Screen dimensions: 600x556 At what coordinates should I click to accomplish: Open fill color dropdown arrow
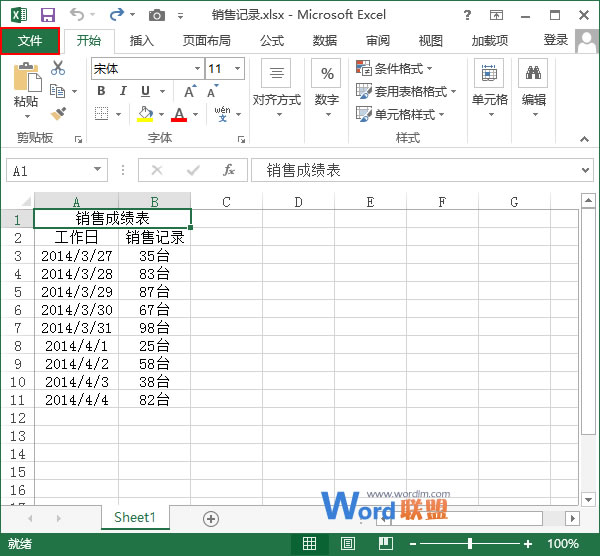click(161, 114)
